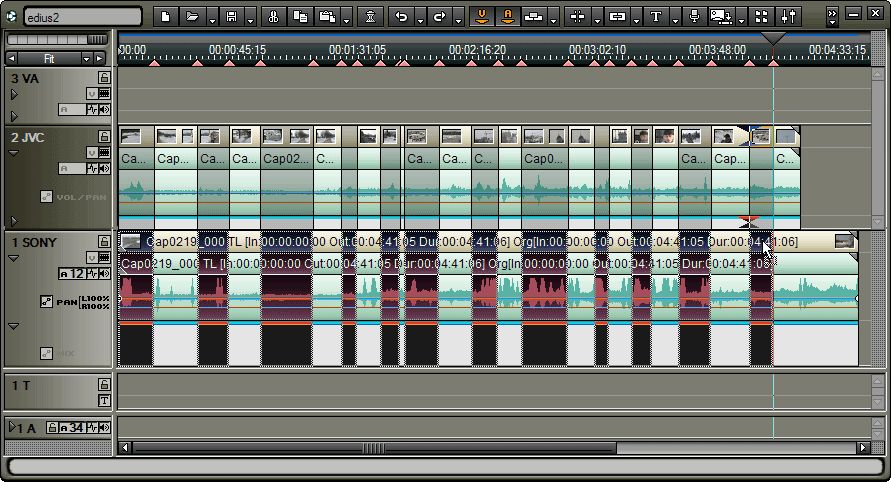Show more toolbar buttons with the double-arrow
The width and height of the screenshot is (891, 482).
click(x=832, y=16)
